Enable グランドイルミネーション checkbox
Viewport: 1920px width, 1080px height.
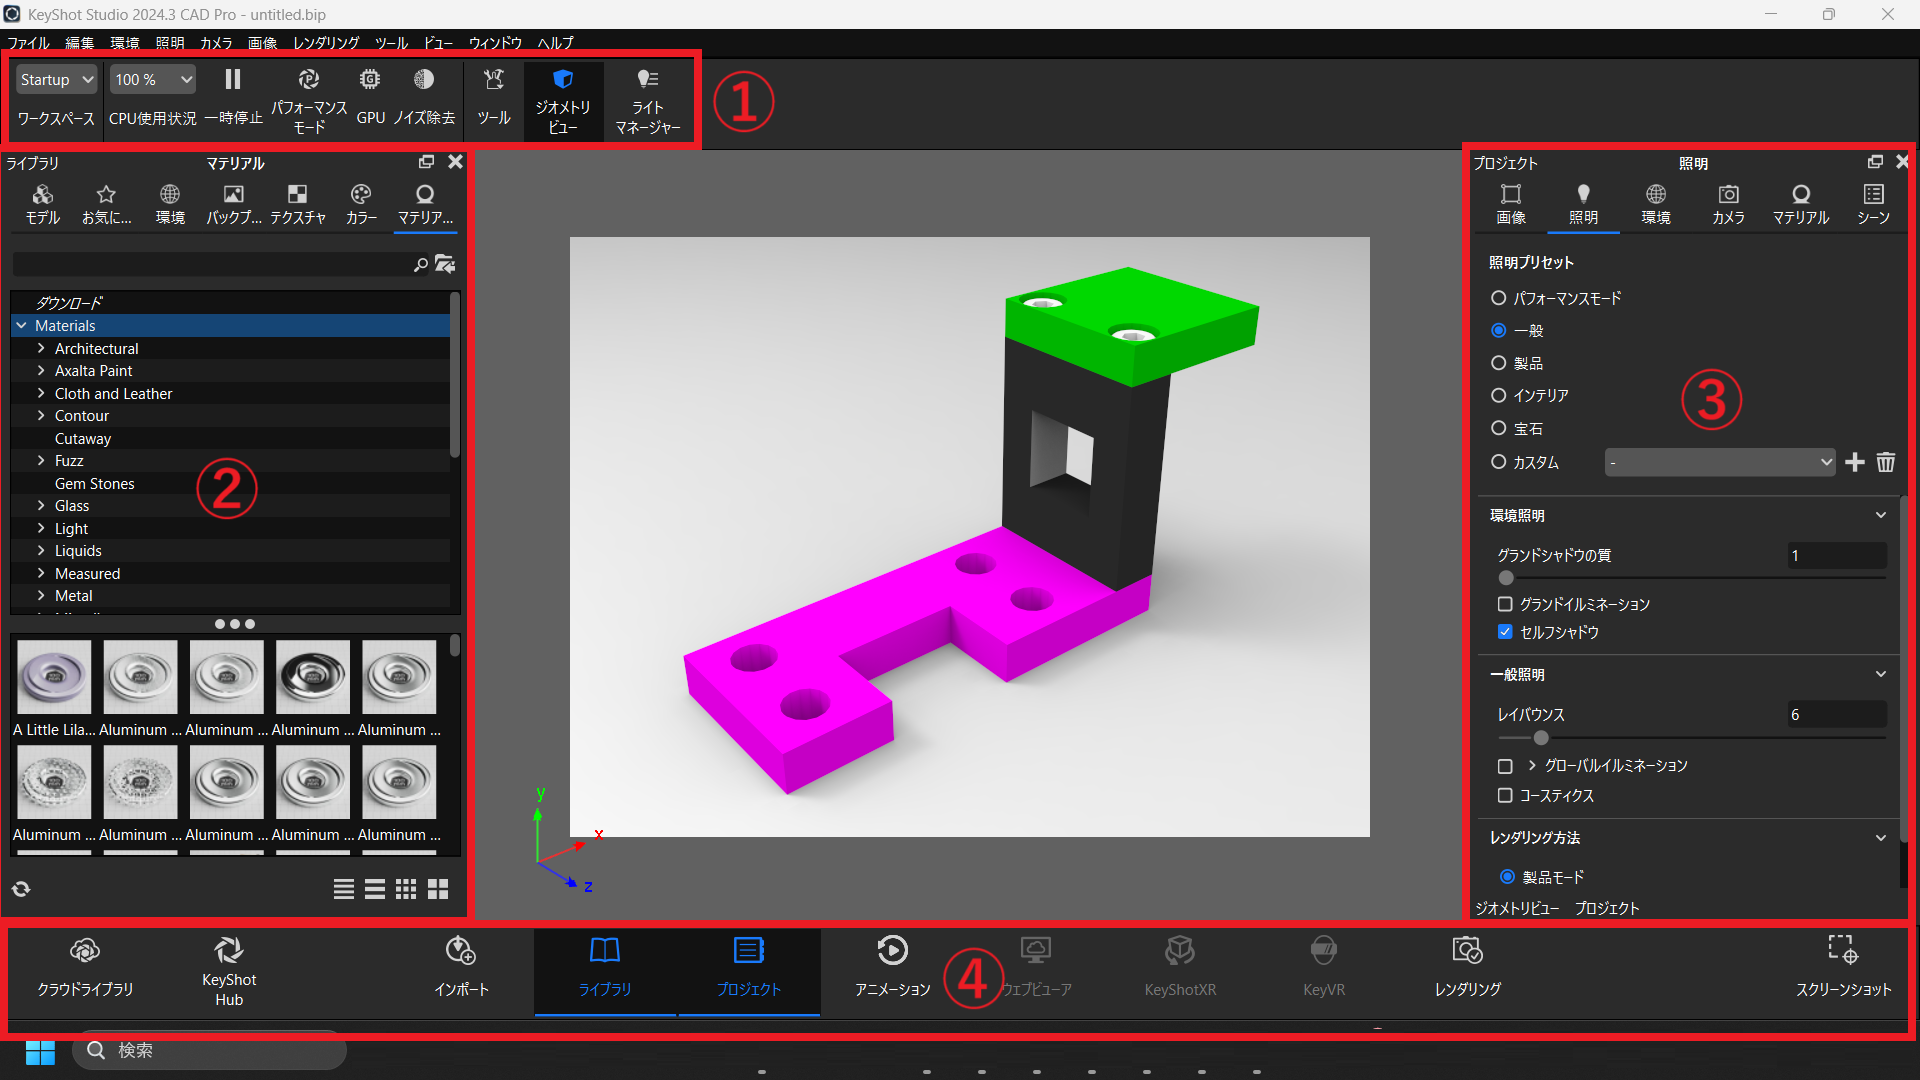(x=1505, y=604)
